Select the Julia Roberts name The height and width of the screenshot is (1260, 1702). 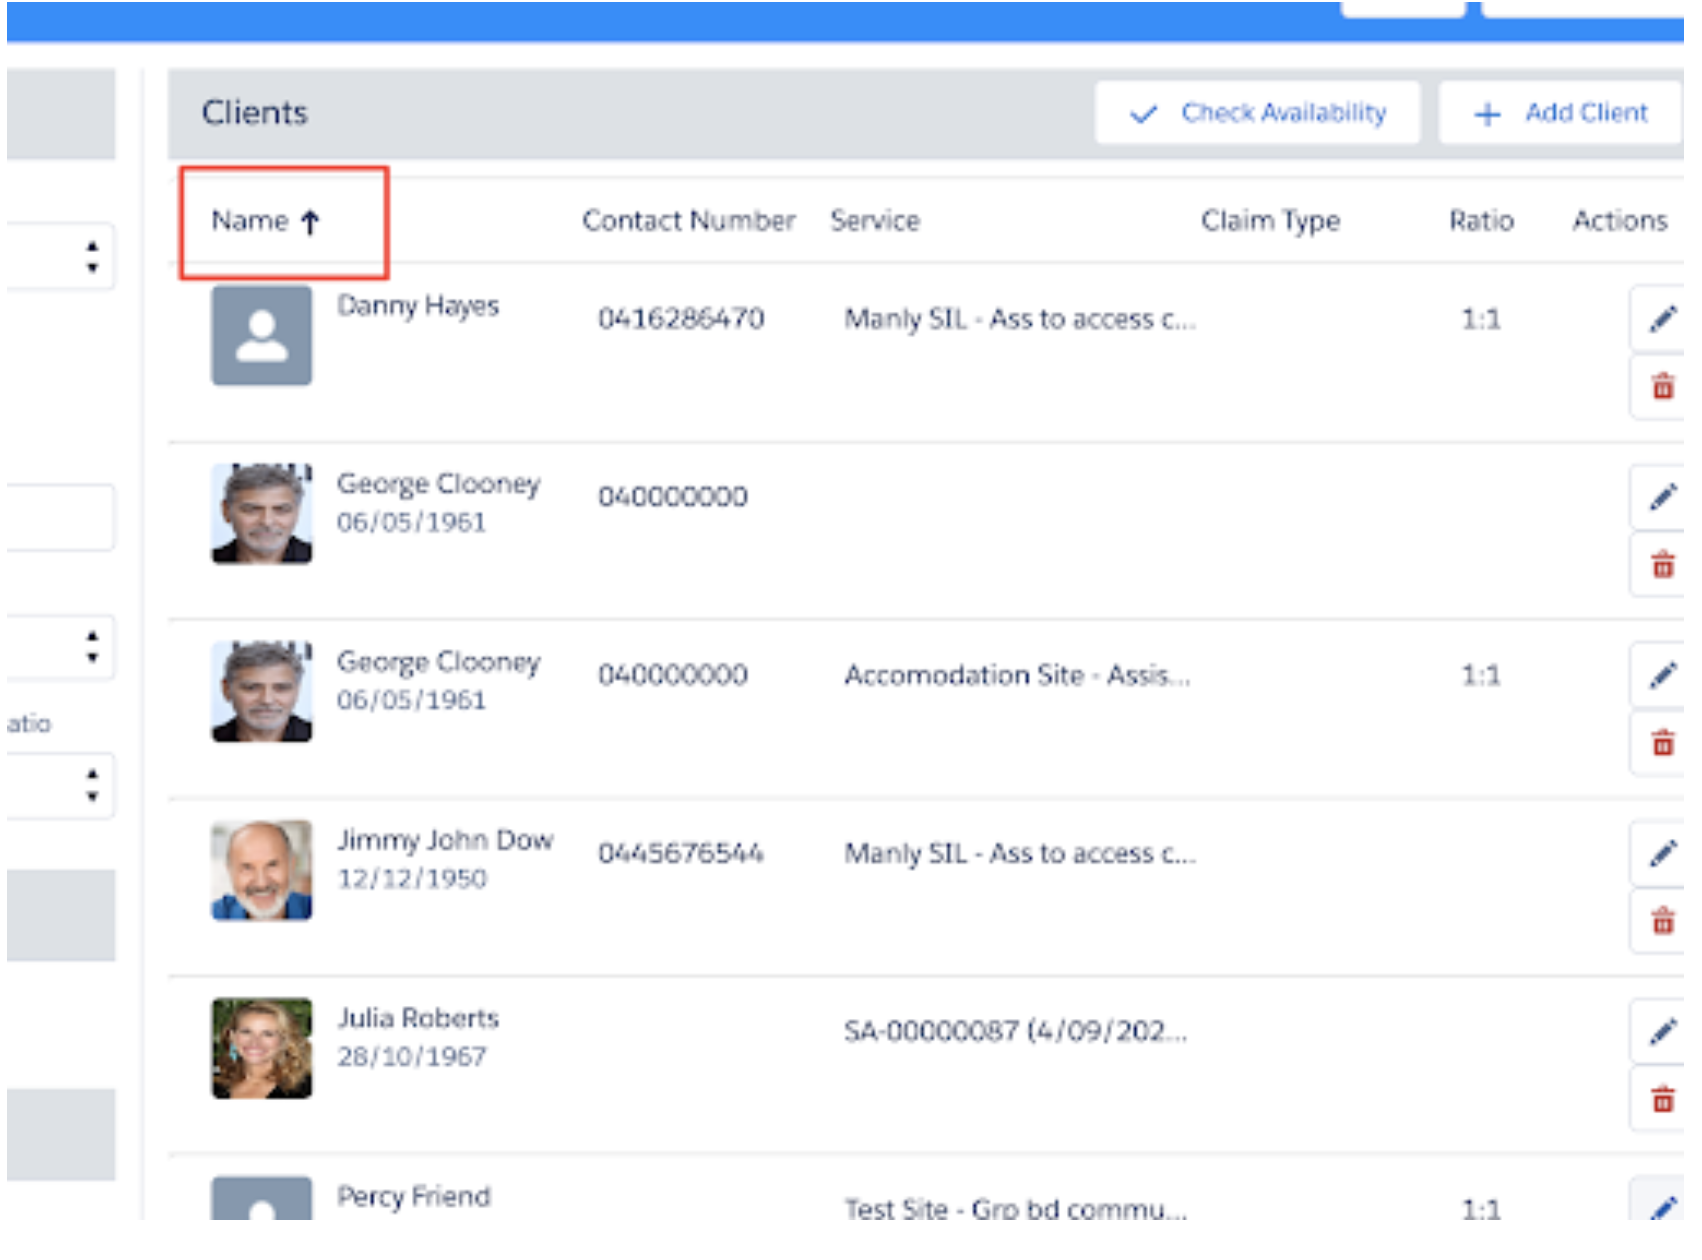click(418, 1018)
